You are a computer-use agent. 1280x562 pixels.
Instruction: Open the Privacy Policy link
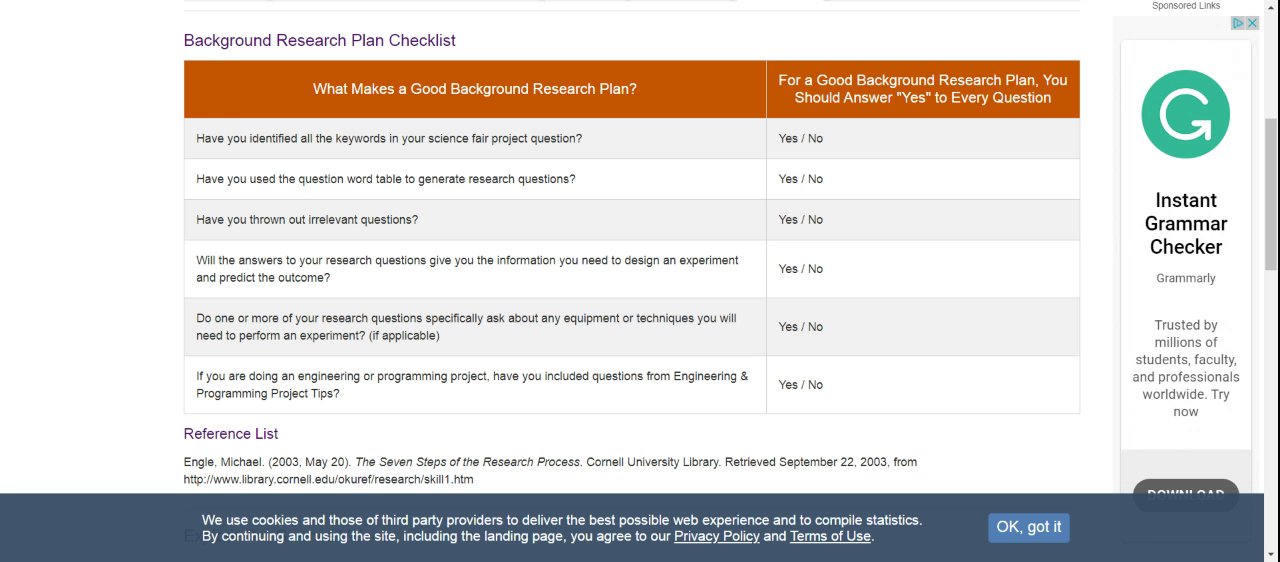[716, 536]
